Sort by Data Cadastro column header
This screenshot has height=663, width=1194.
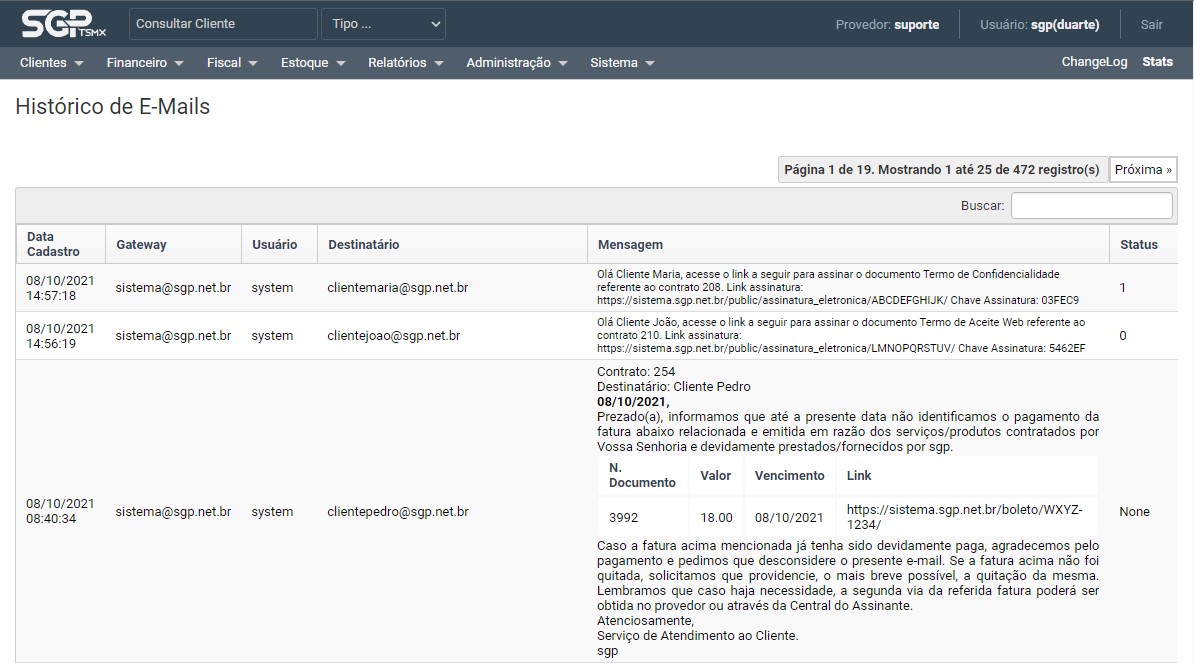pyautogui.click(x=53, y=244)
